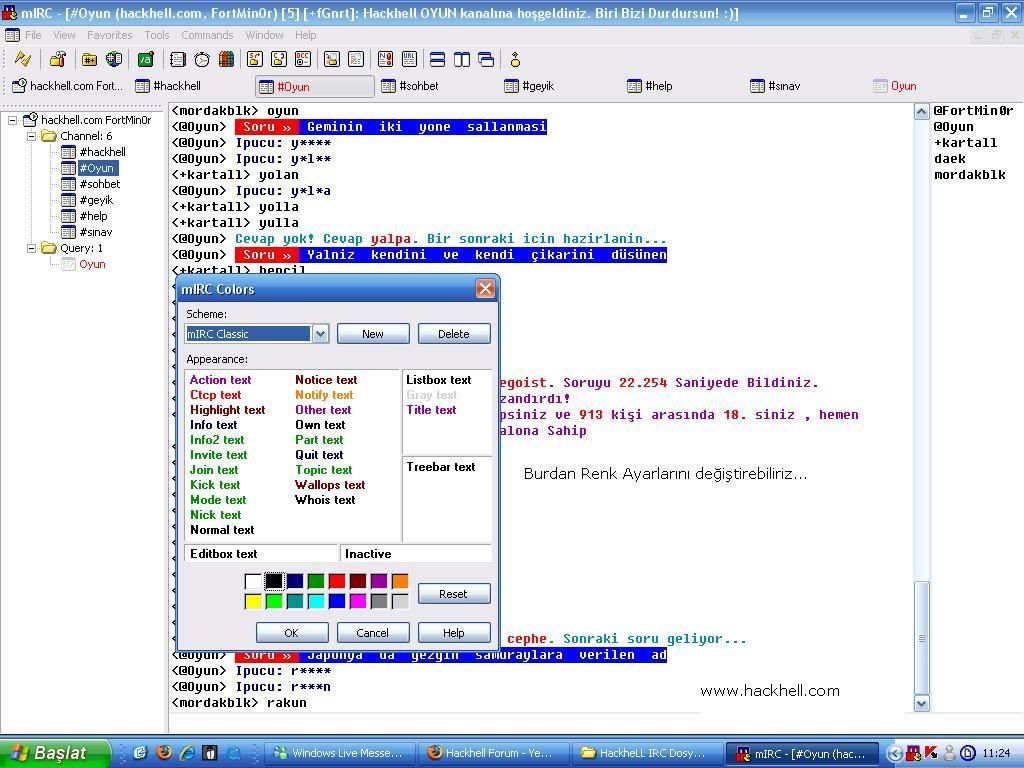Collapse the Channel: 6 folder
Screen dimensions: 1024x768
[31, 136]
